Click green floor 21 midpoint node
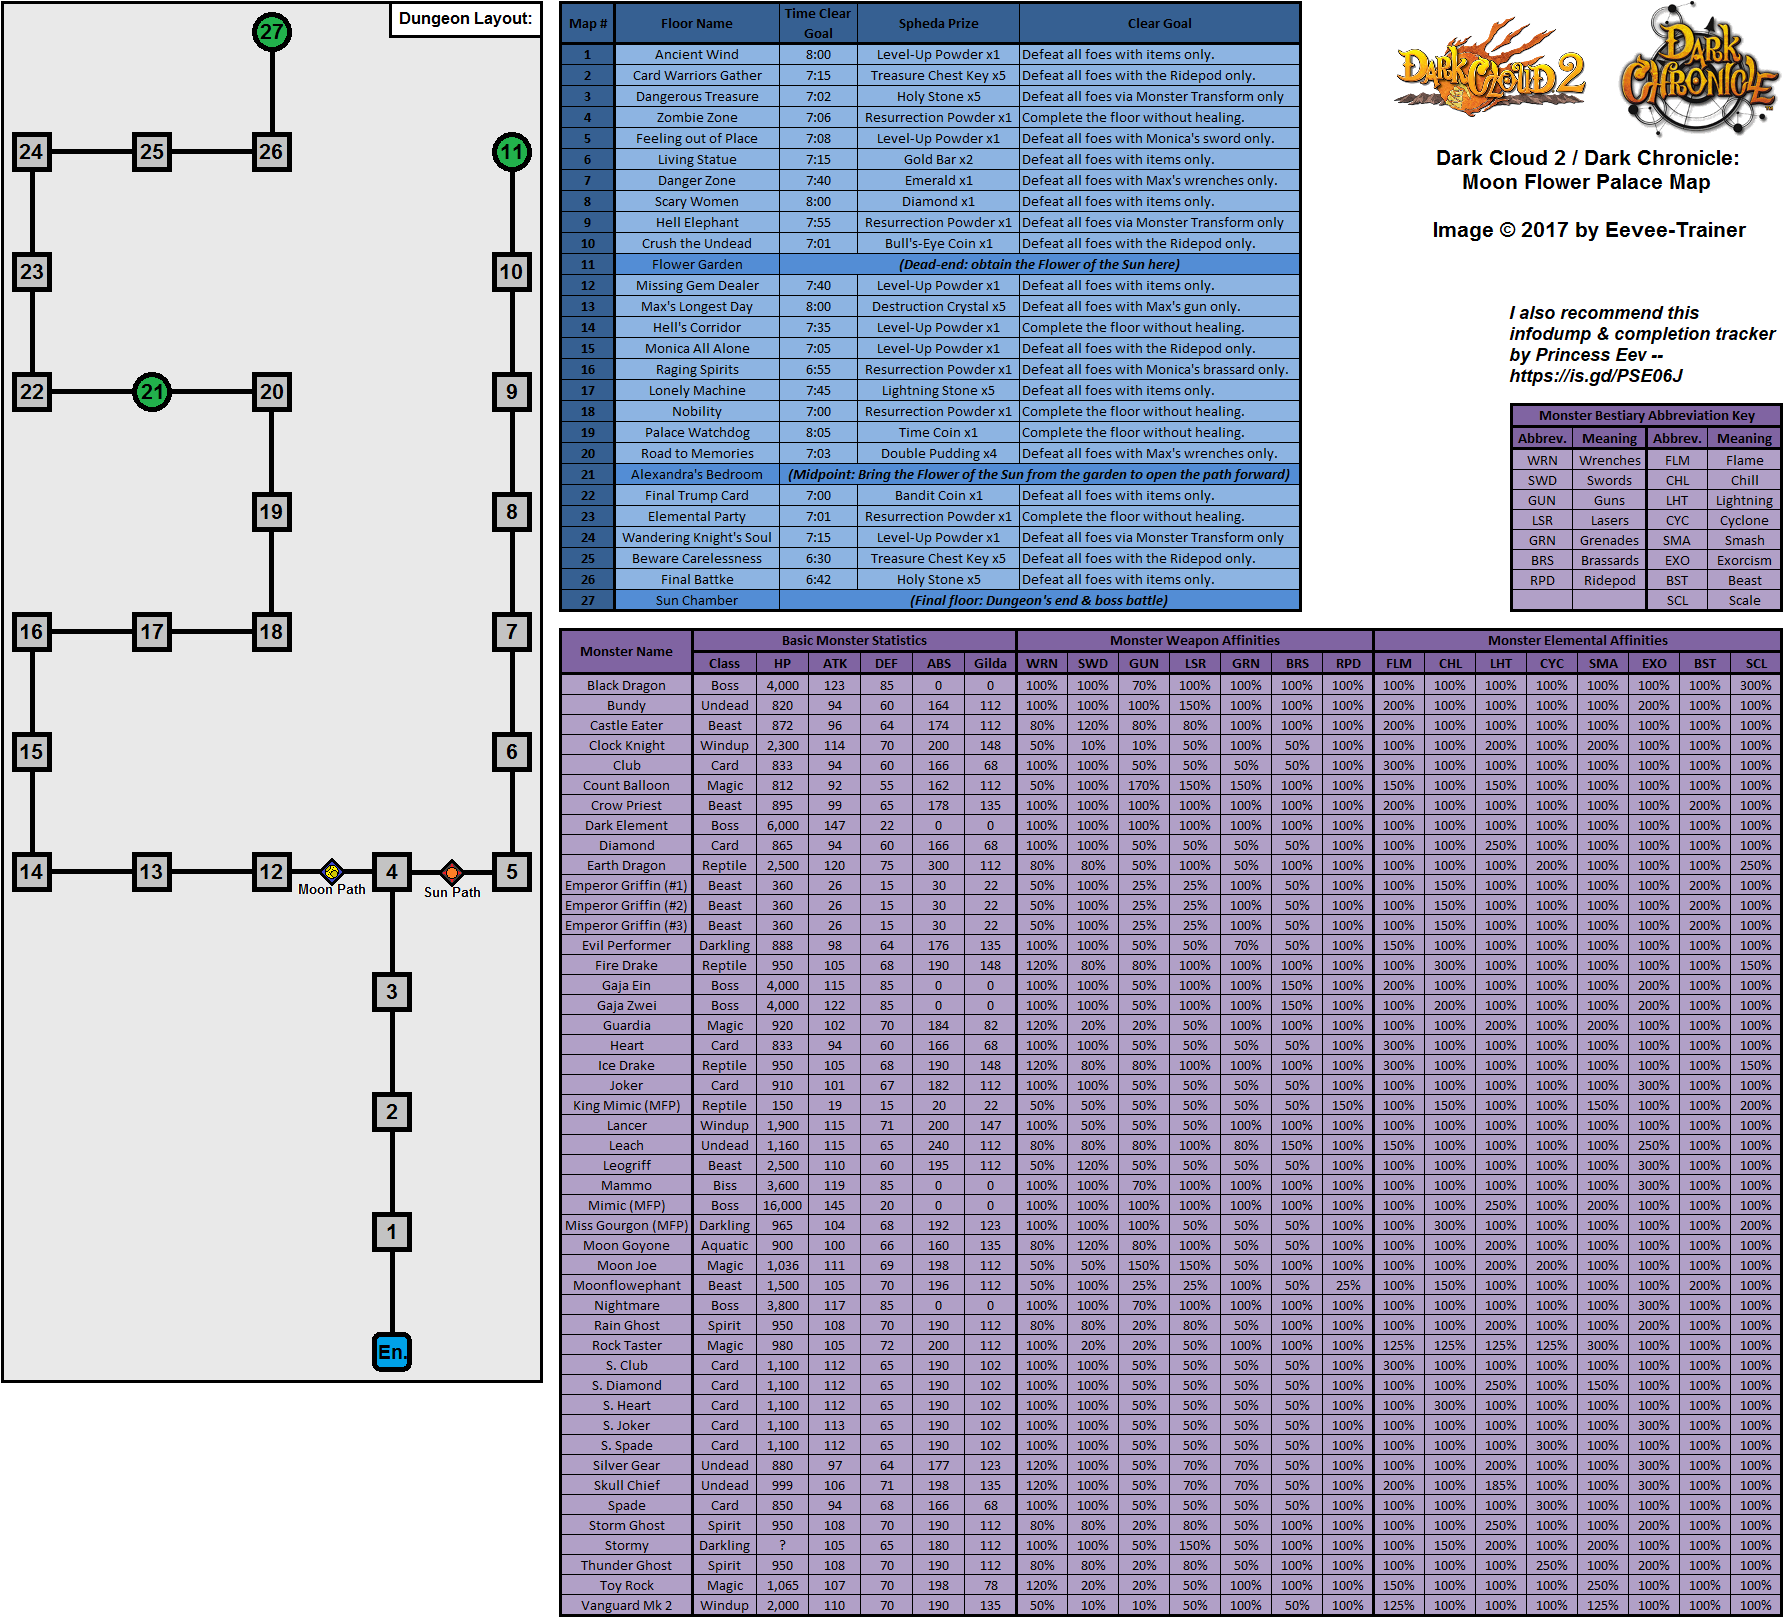This screenshot has height=1618, width=1784. [x=152, y=392]
